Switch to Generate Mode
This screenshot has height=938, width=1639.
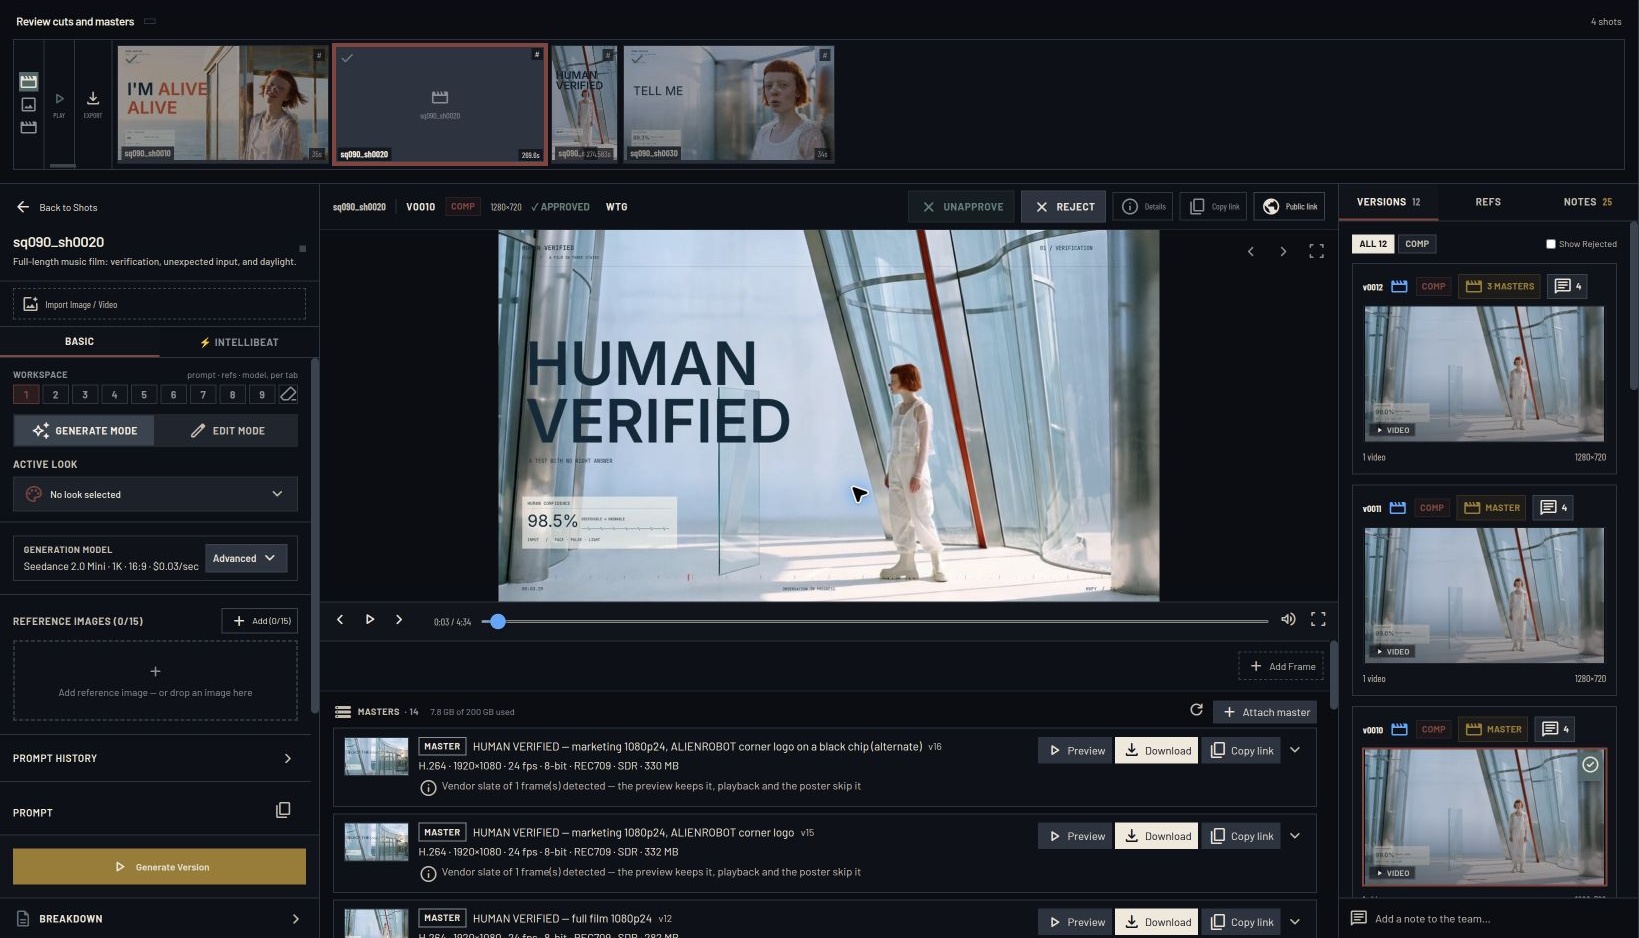pyautogui.click(x=84, y=431)
